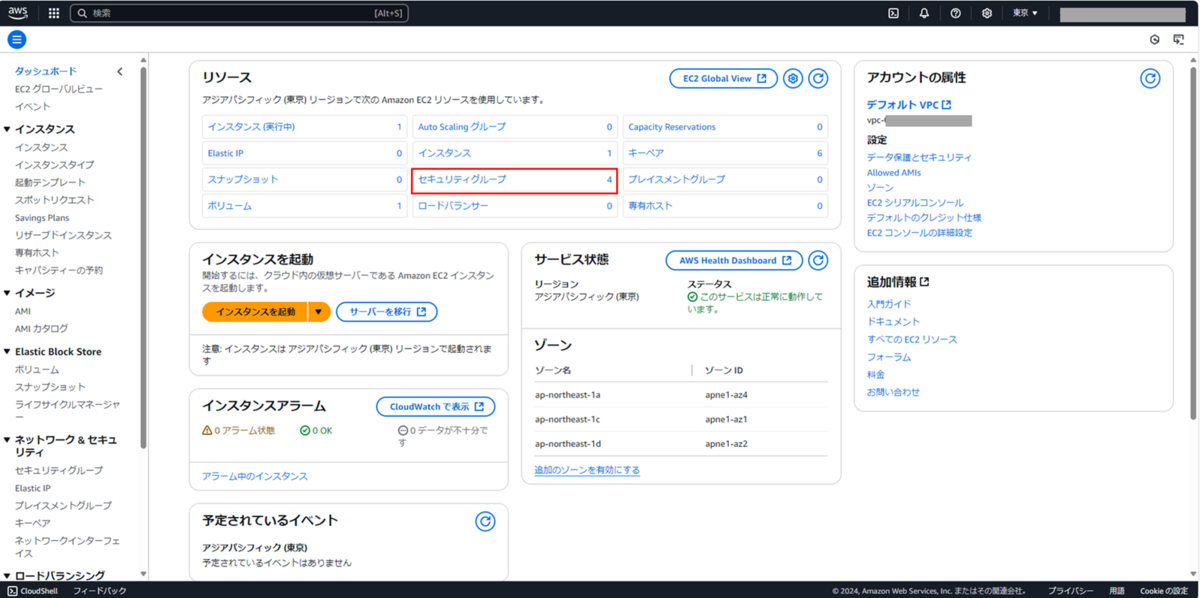Select ダッシュボード in sidebar
Image resolution: width=1200 pixels, height=598 pixels.
point(45,72)
